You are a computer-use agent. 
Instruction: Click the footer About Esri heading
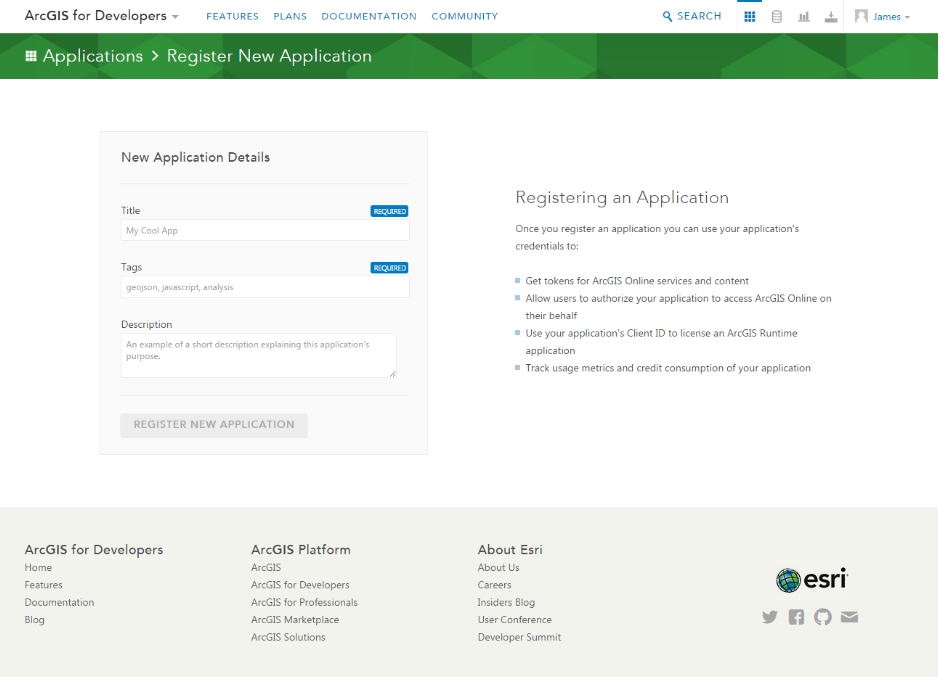[x=510, y=549]
